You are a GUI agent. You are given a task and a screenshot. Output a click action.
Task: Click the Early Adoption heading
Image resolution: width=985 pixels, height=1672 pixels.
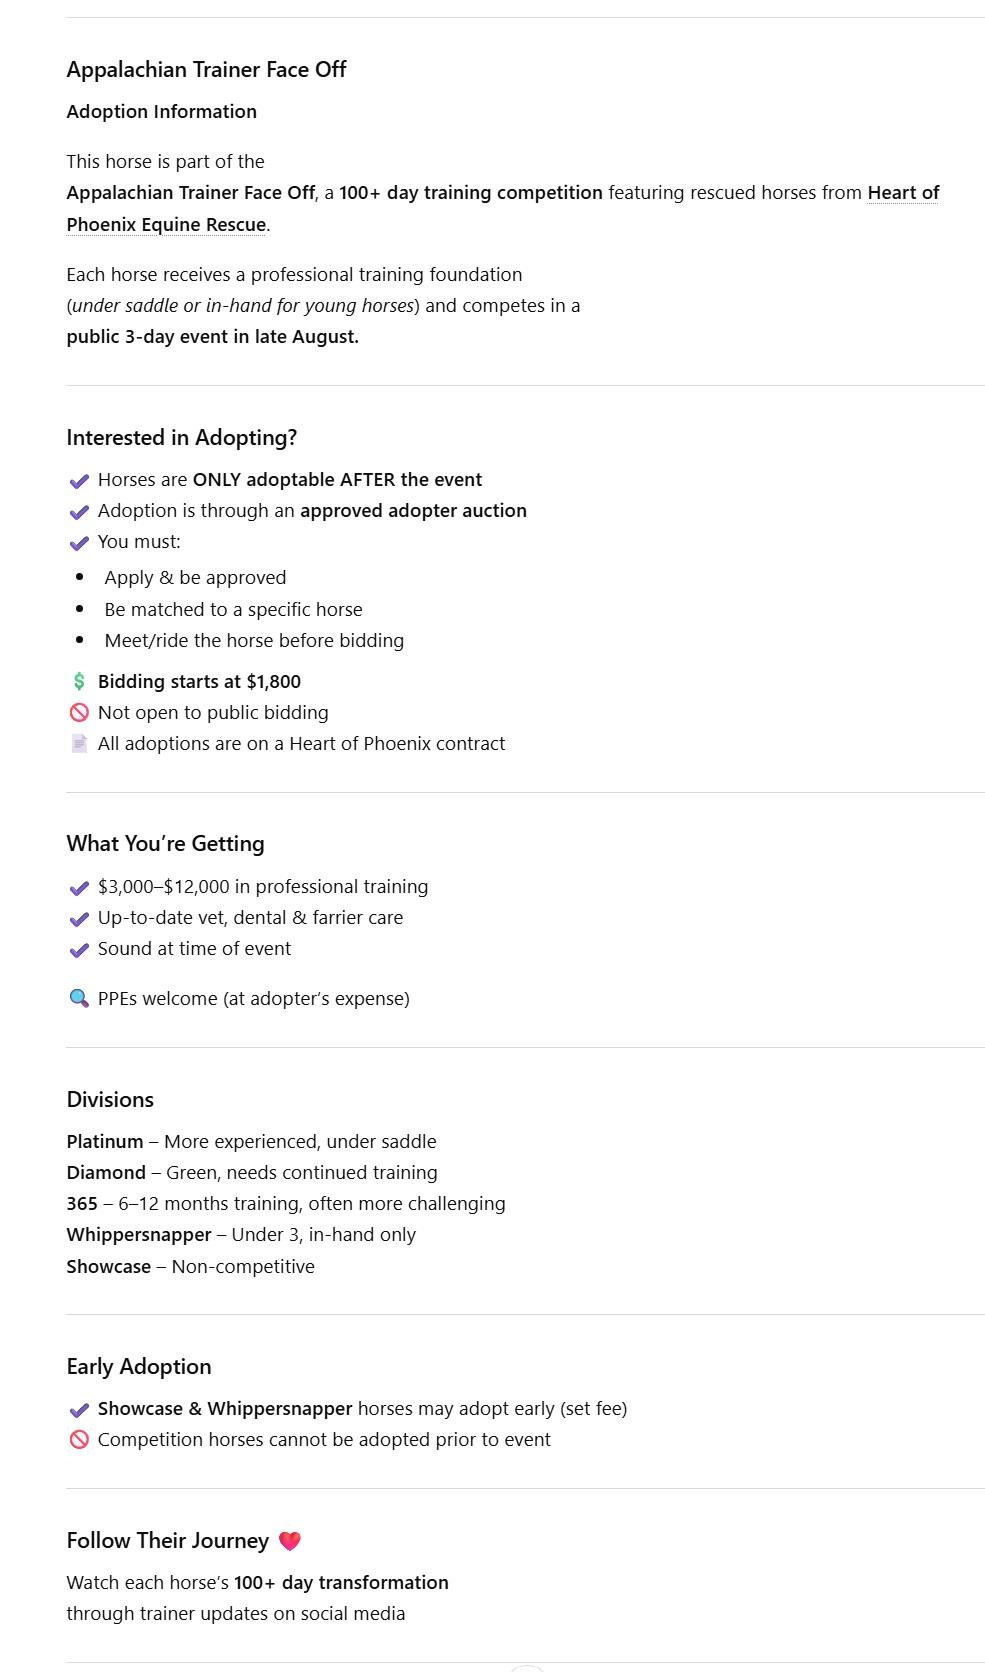139,1367
